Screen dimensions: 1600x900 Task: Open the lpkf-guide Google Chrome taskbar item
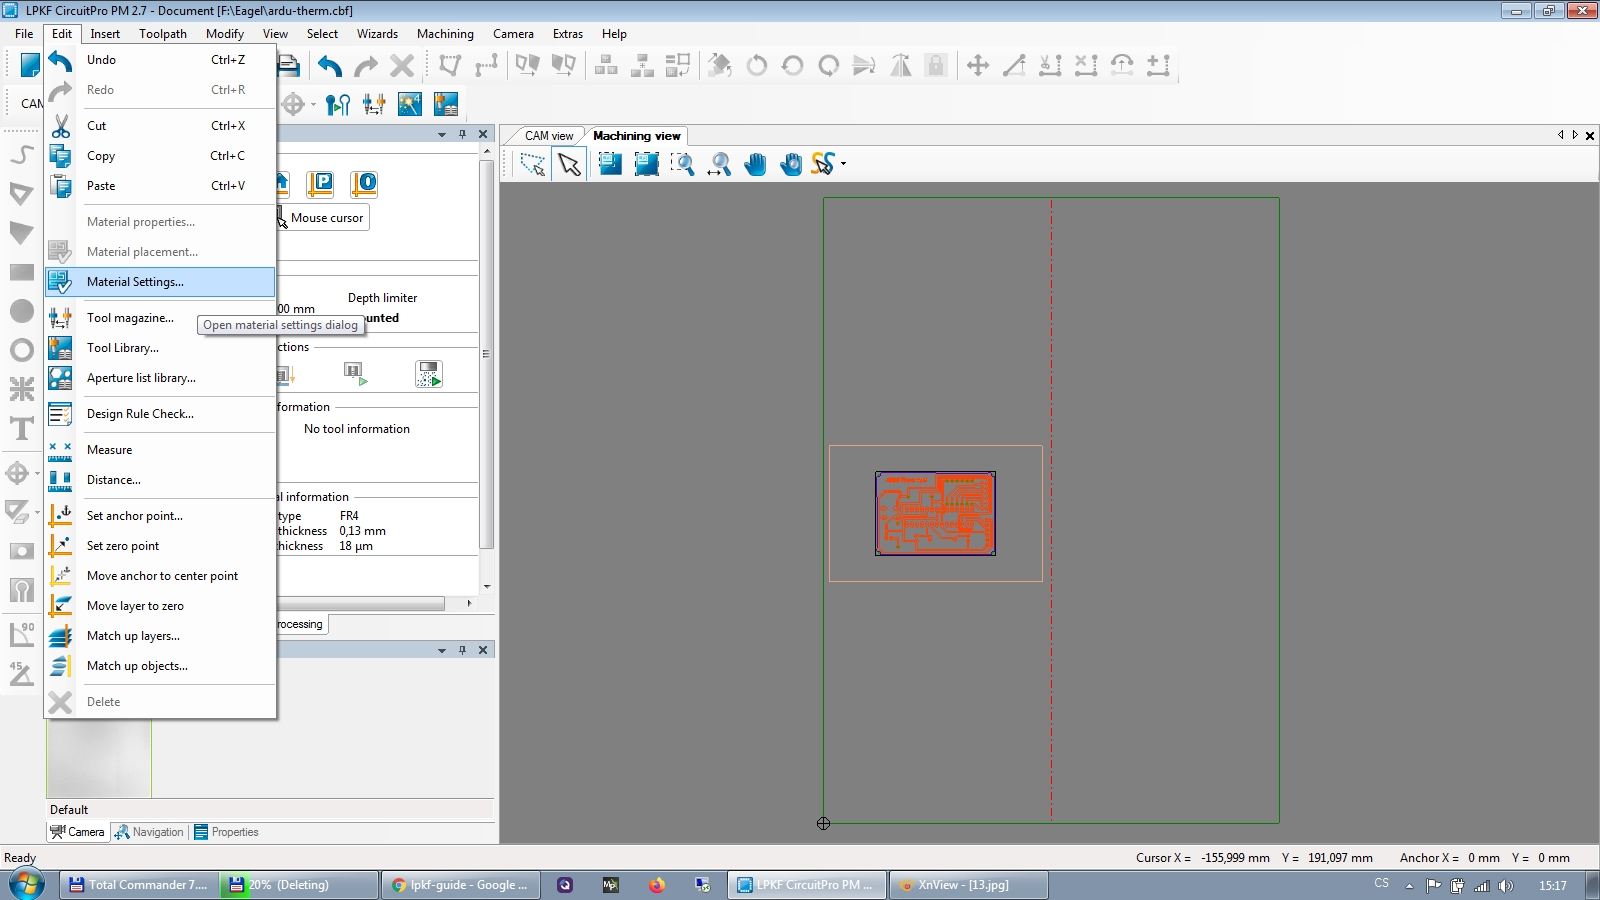(460, 885)
